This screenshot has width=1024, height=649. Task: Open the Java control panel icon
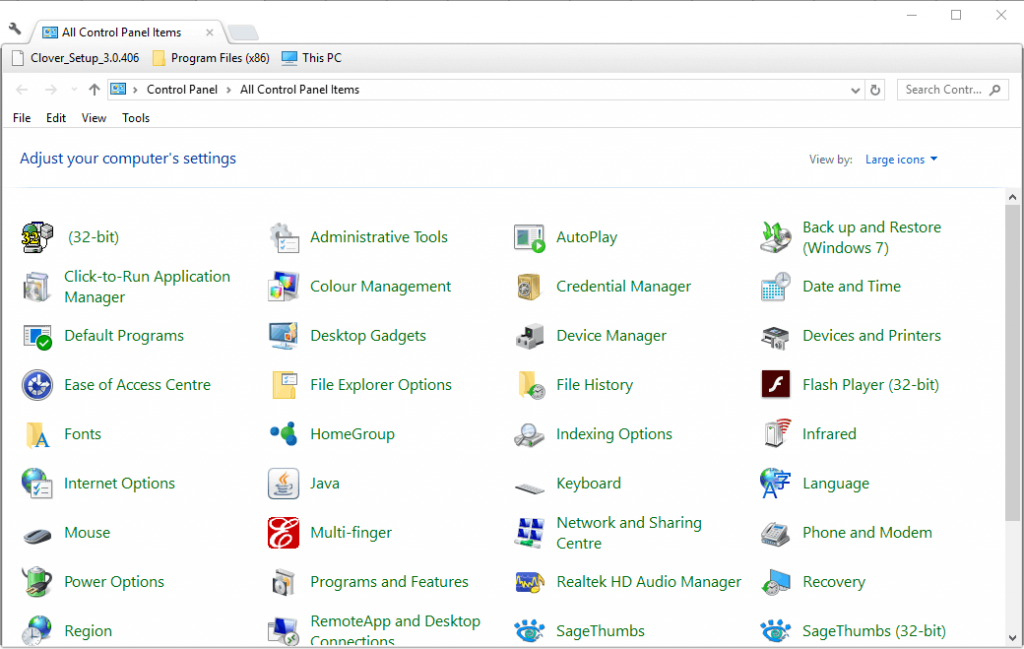click(x=284, y=483)
